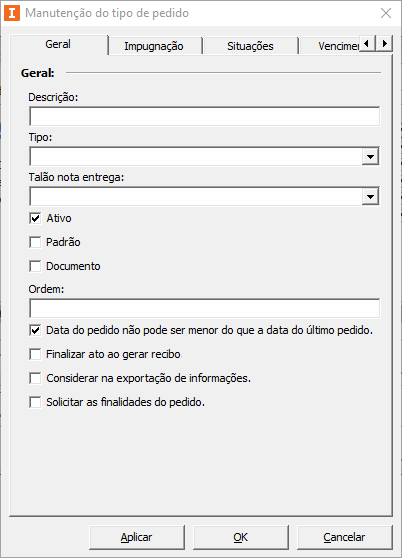Viewport: 402px width, 558px height.
Task: Switch to the Impugnação tab
Action: pyautogui.click(x=154, y=46)
